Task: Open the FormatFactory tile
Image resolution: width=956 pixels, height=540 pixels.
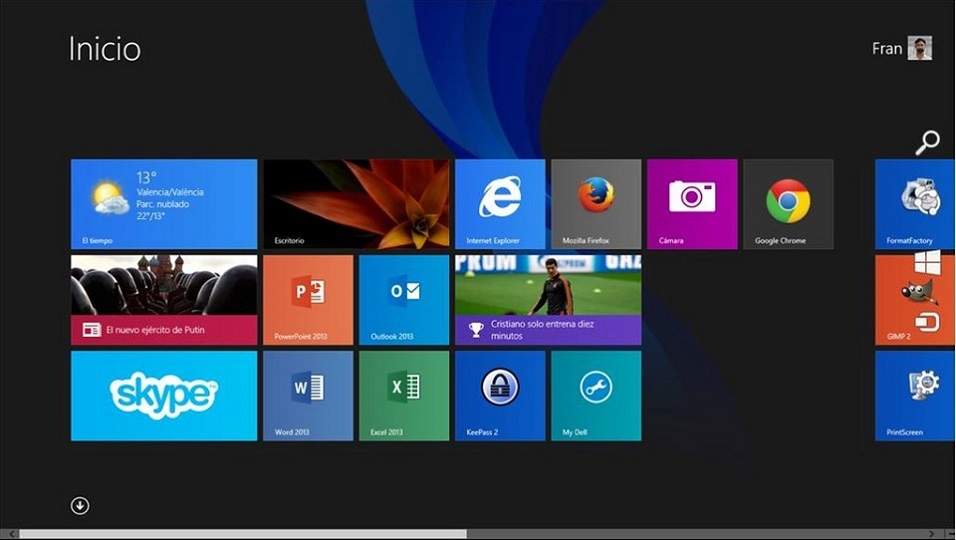Action: [x=915, y=204]
